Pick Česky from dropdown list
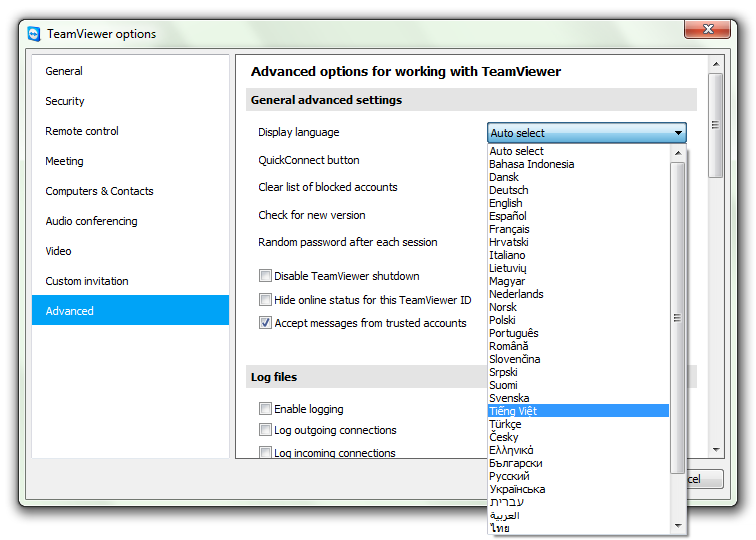Screen dimensions: 756x540 (579, 437)
